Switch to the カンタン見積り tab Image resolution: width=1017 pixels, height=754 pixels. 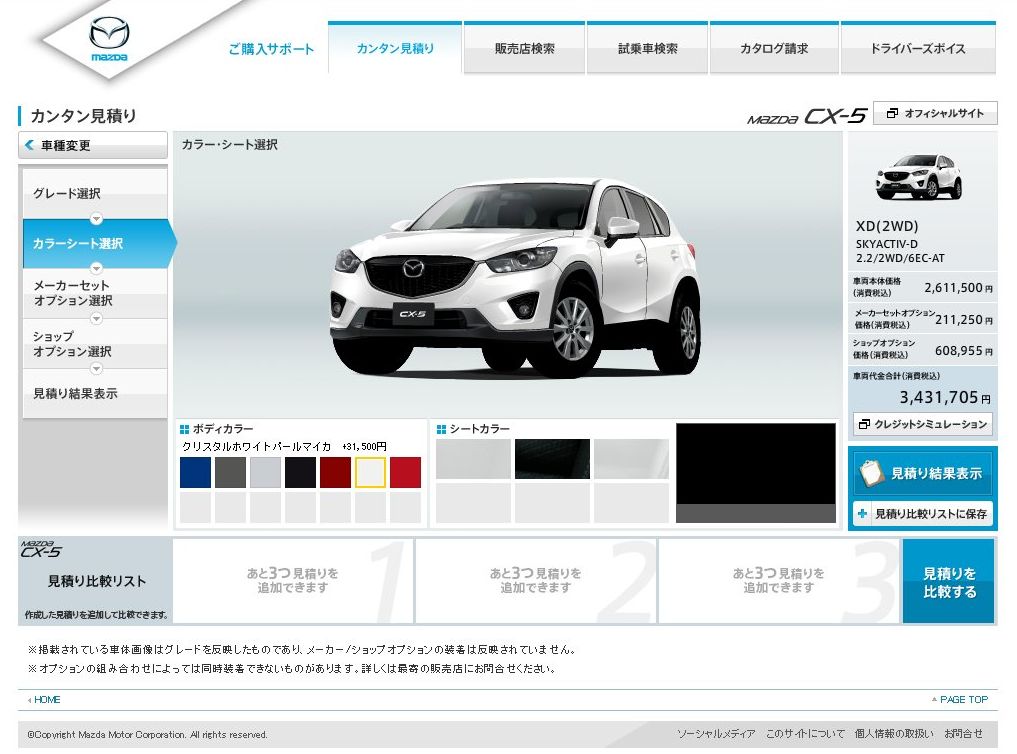point(395,48)
